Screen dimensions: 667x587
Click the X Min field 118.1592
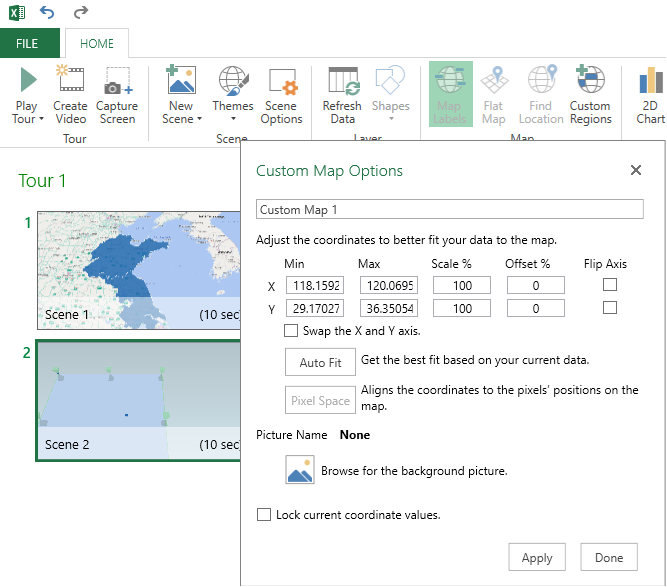coord(315,285)
